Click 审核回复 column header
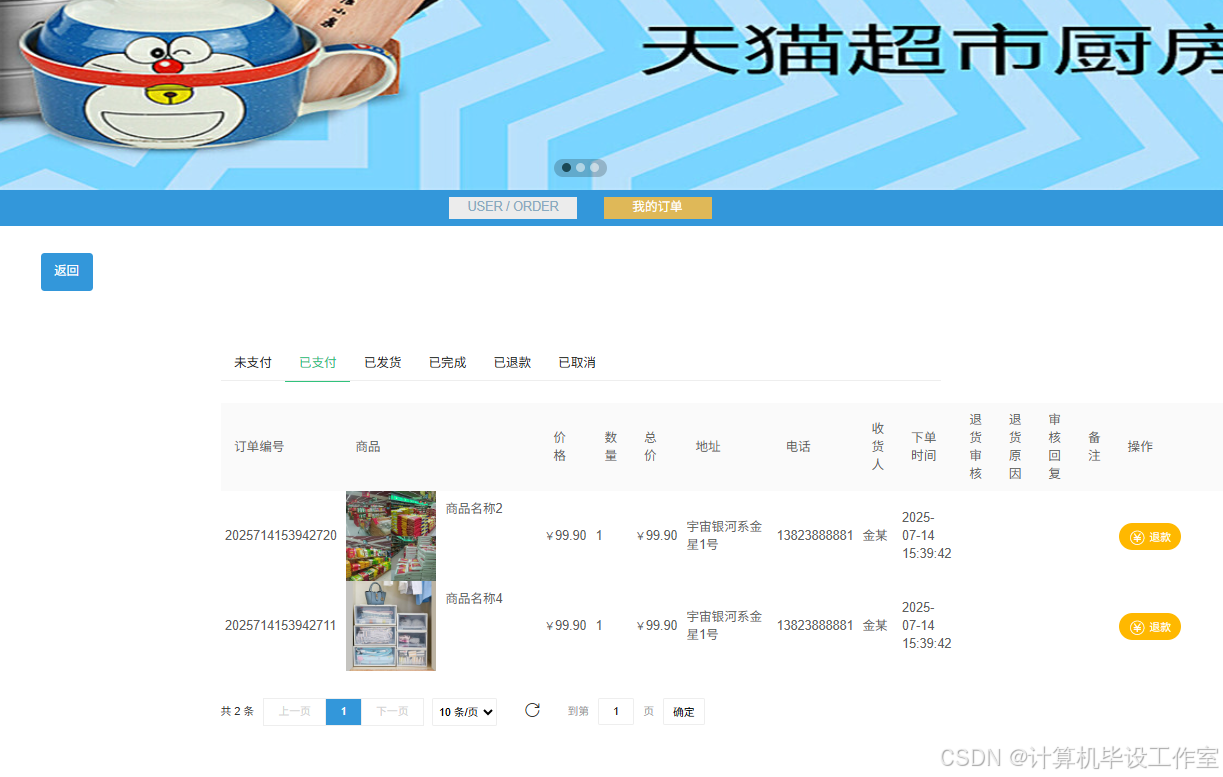This screenshot has height=777, width=1223. click(x=1055, y=447)
